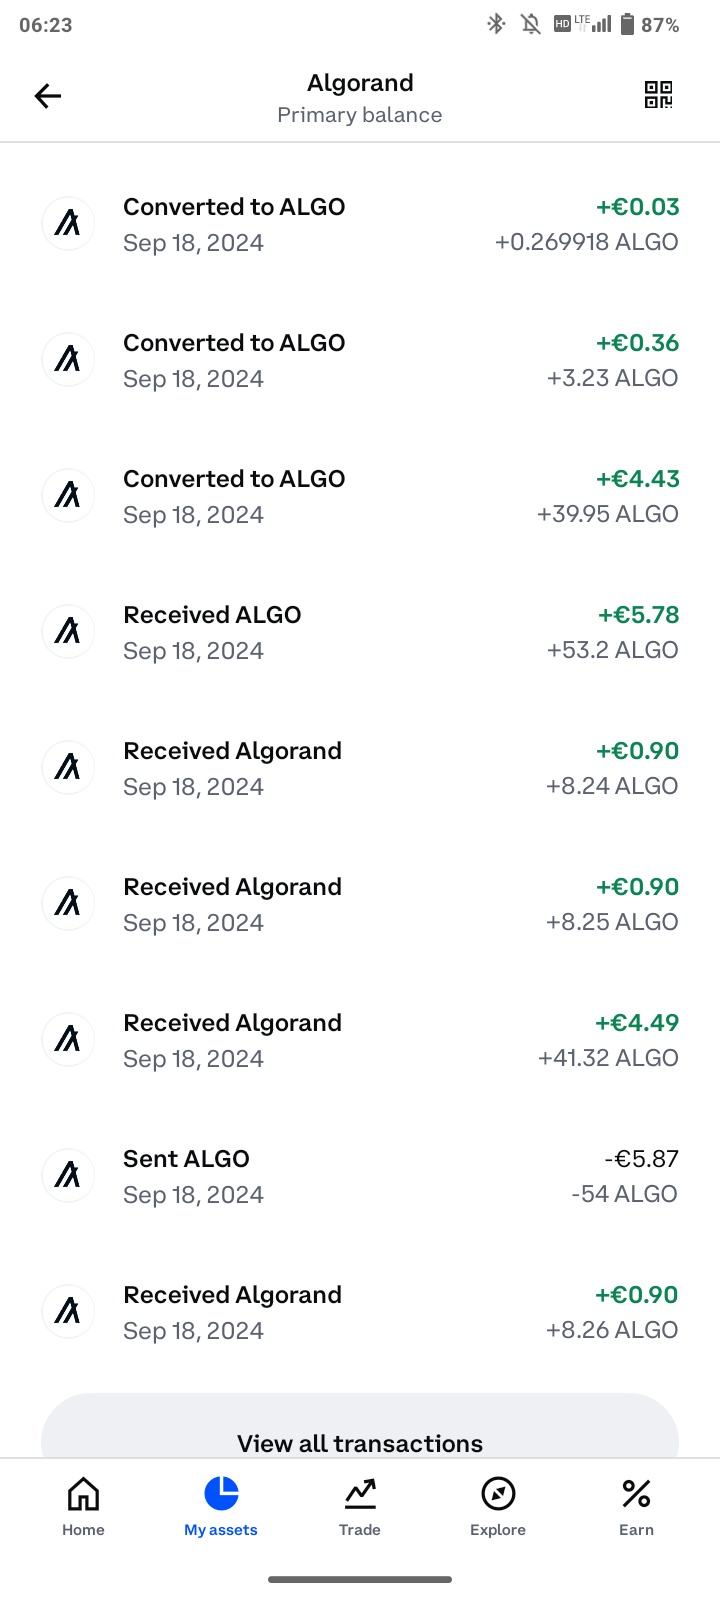The height and width of the screenshot is (1600, 720).
Task: Tap the Explore compass icon
Action: [x=498, y=1494]
